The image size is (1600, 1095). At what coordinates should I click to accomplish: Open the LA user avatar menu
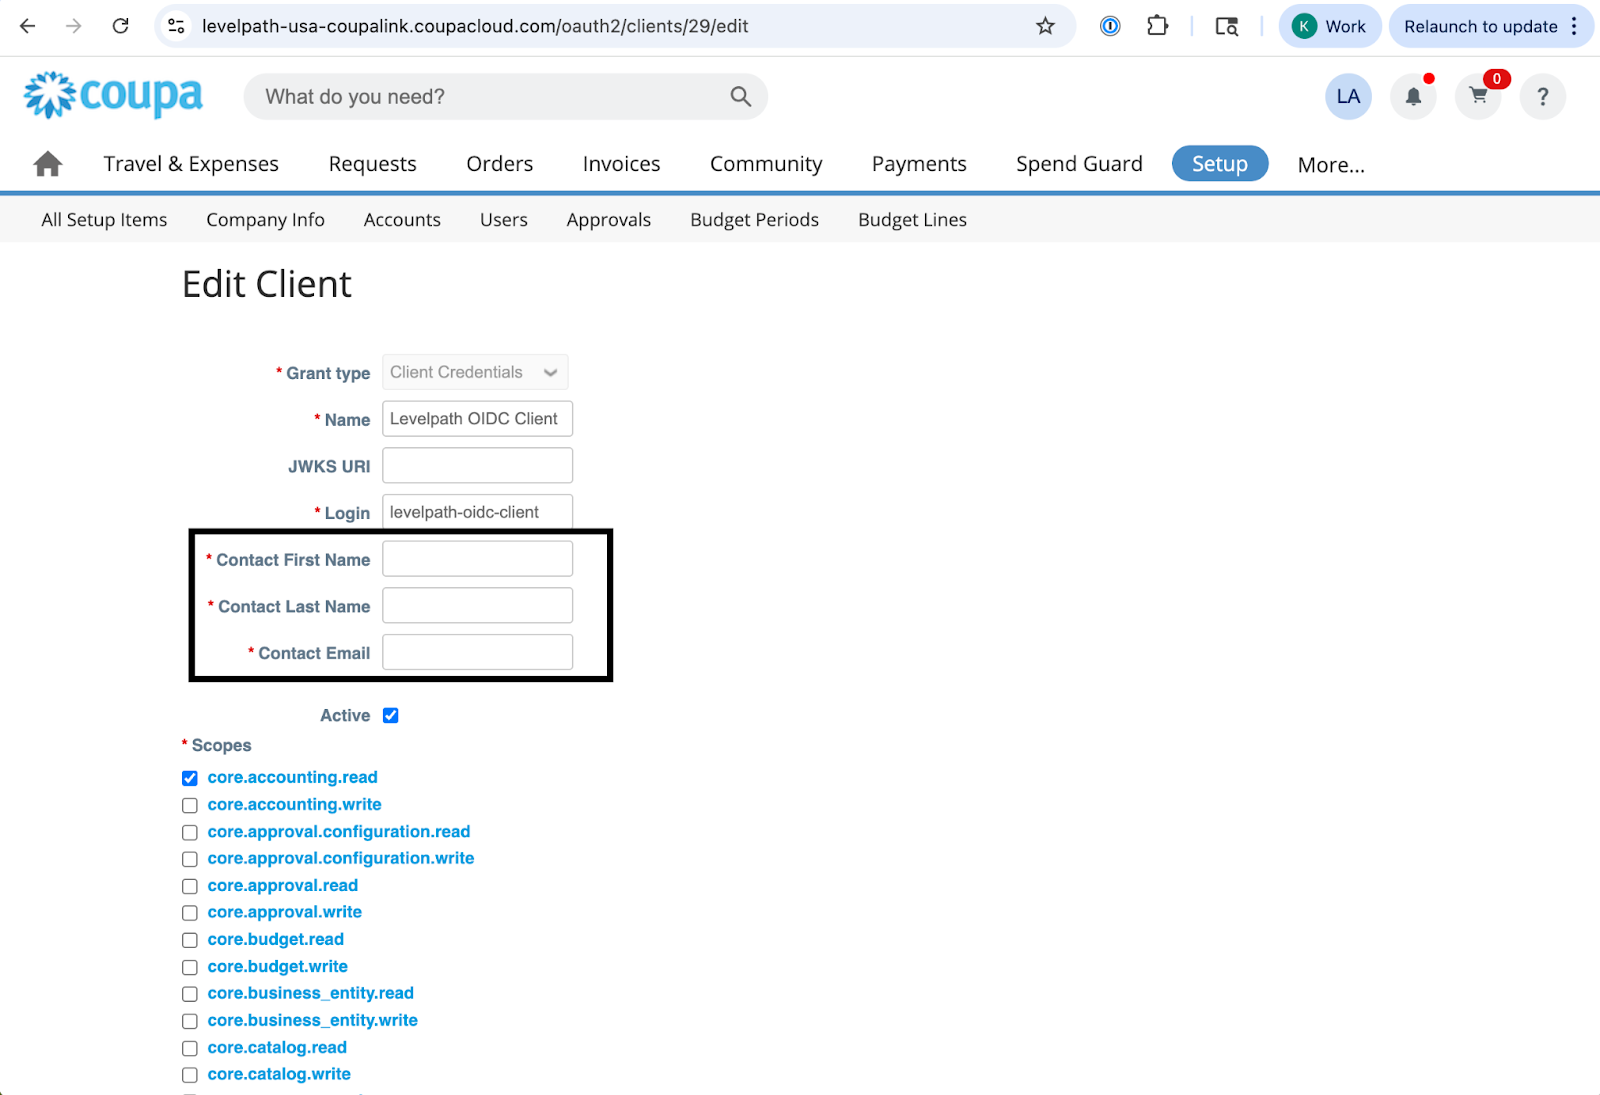click(x=1348, y=97)
